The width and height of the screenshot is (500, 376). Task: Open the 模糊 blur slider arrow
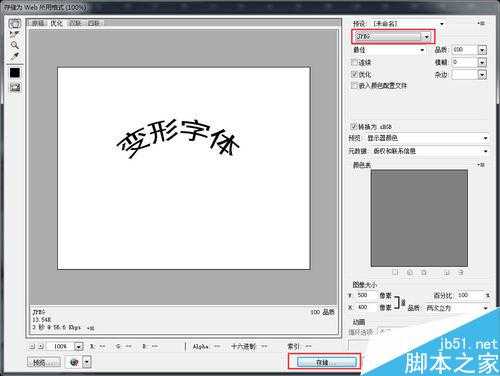(x=482, y=63)
